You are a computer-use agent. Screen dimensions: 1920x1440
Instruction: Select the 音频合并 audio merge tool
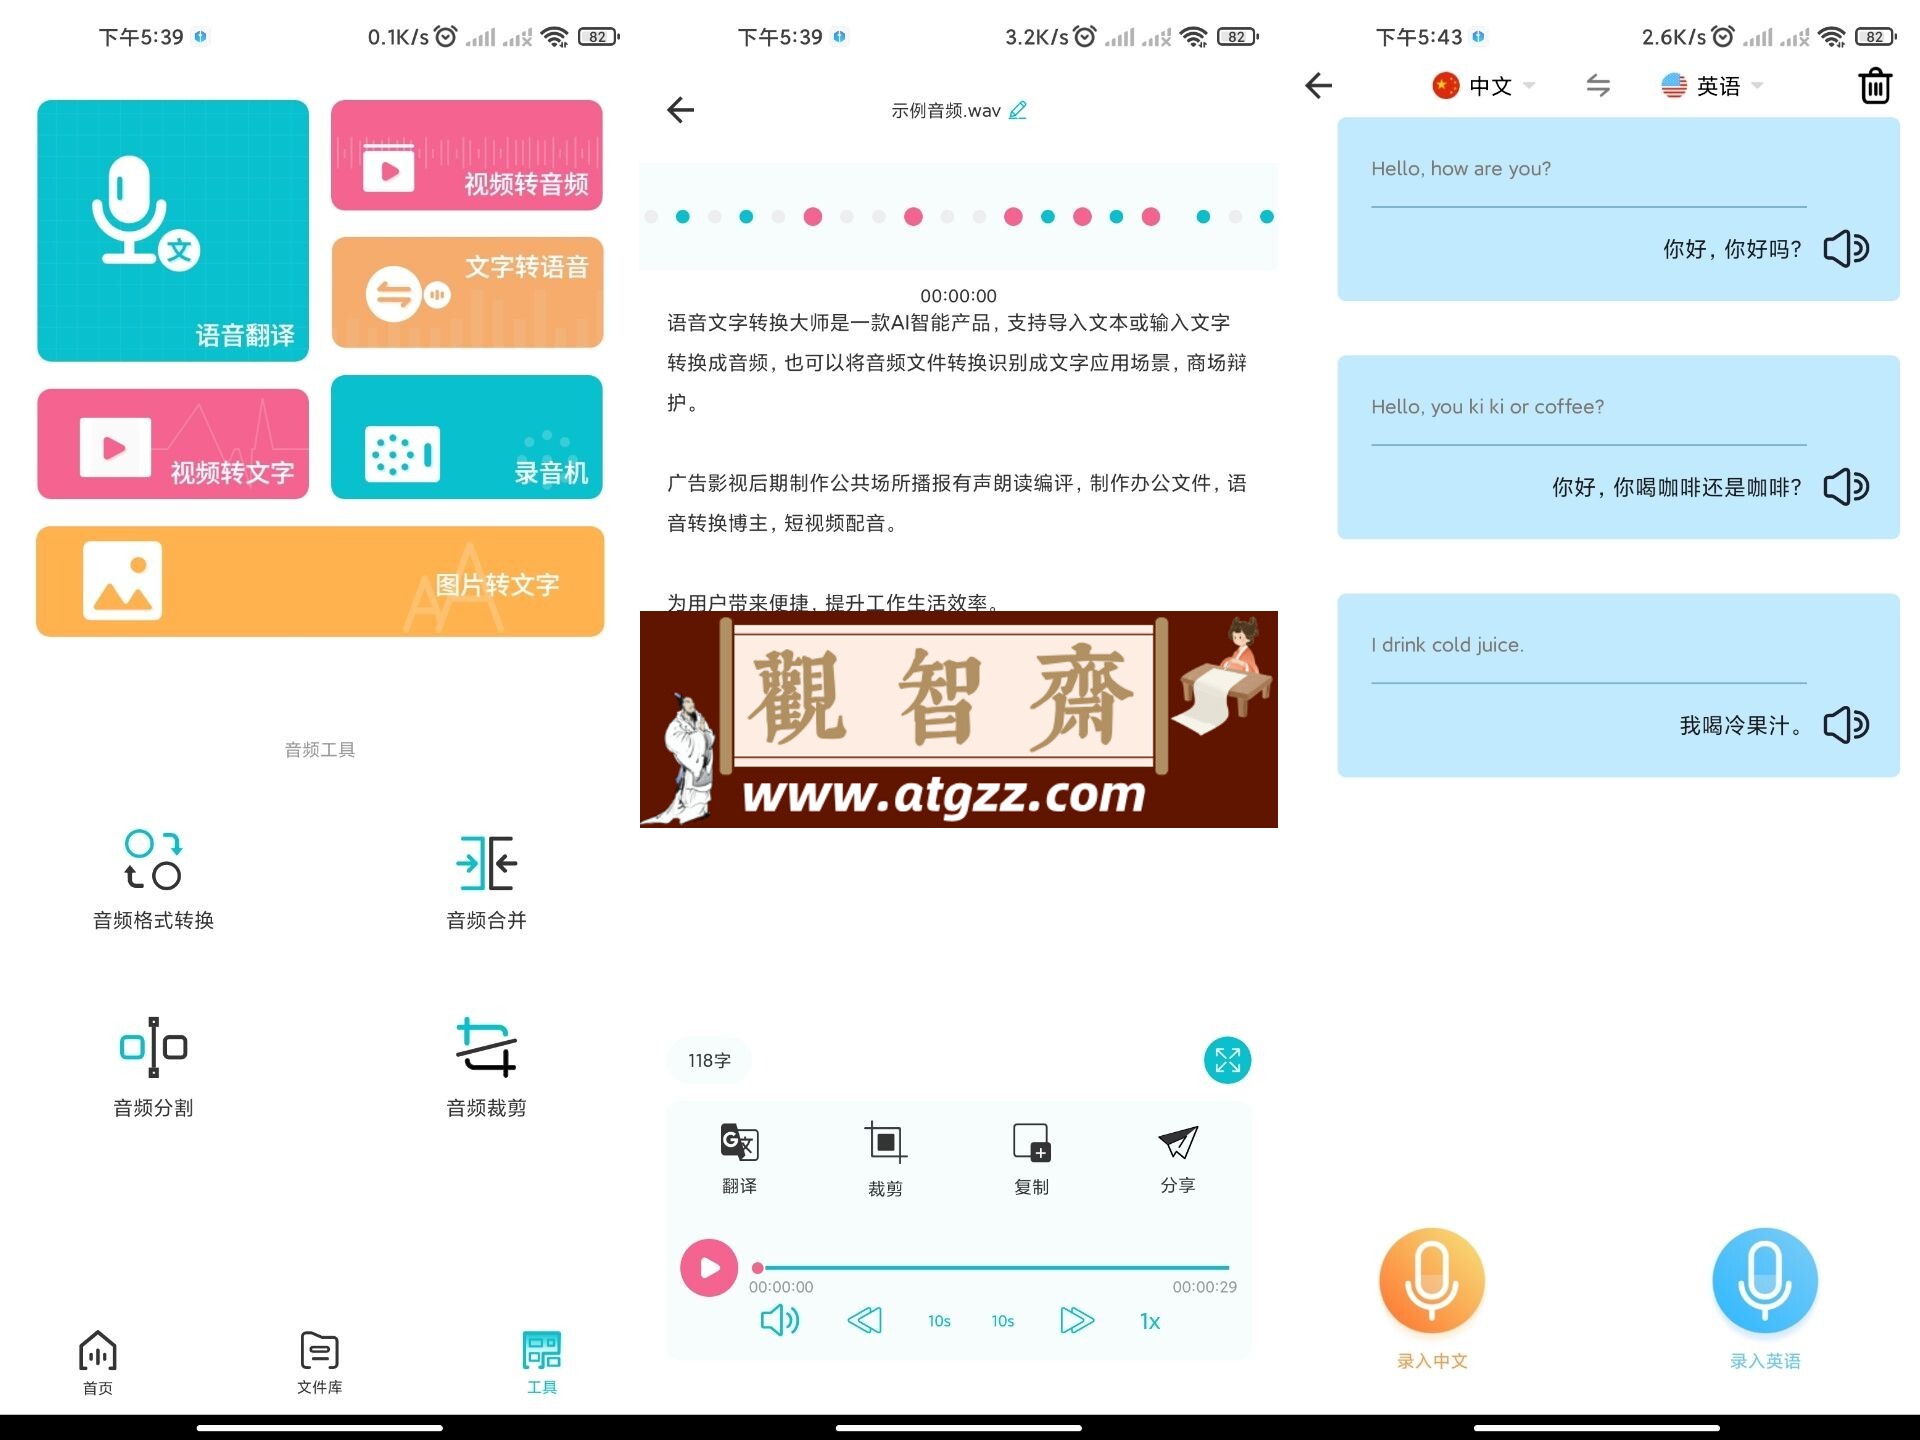click(x=486, y=882)
